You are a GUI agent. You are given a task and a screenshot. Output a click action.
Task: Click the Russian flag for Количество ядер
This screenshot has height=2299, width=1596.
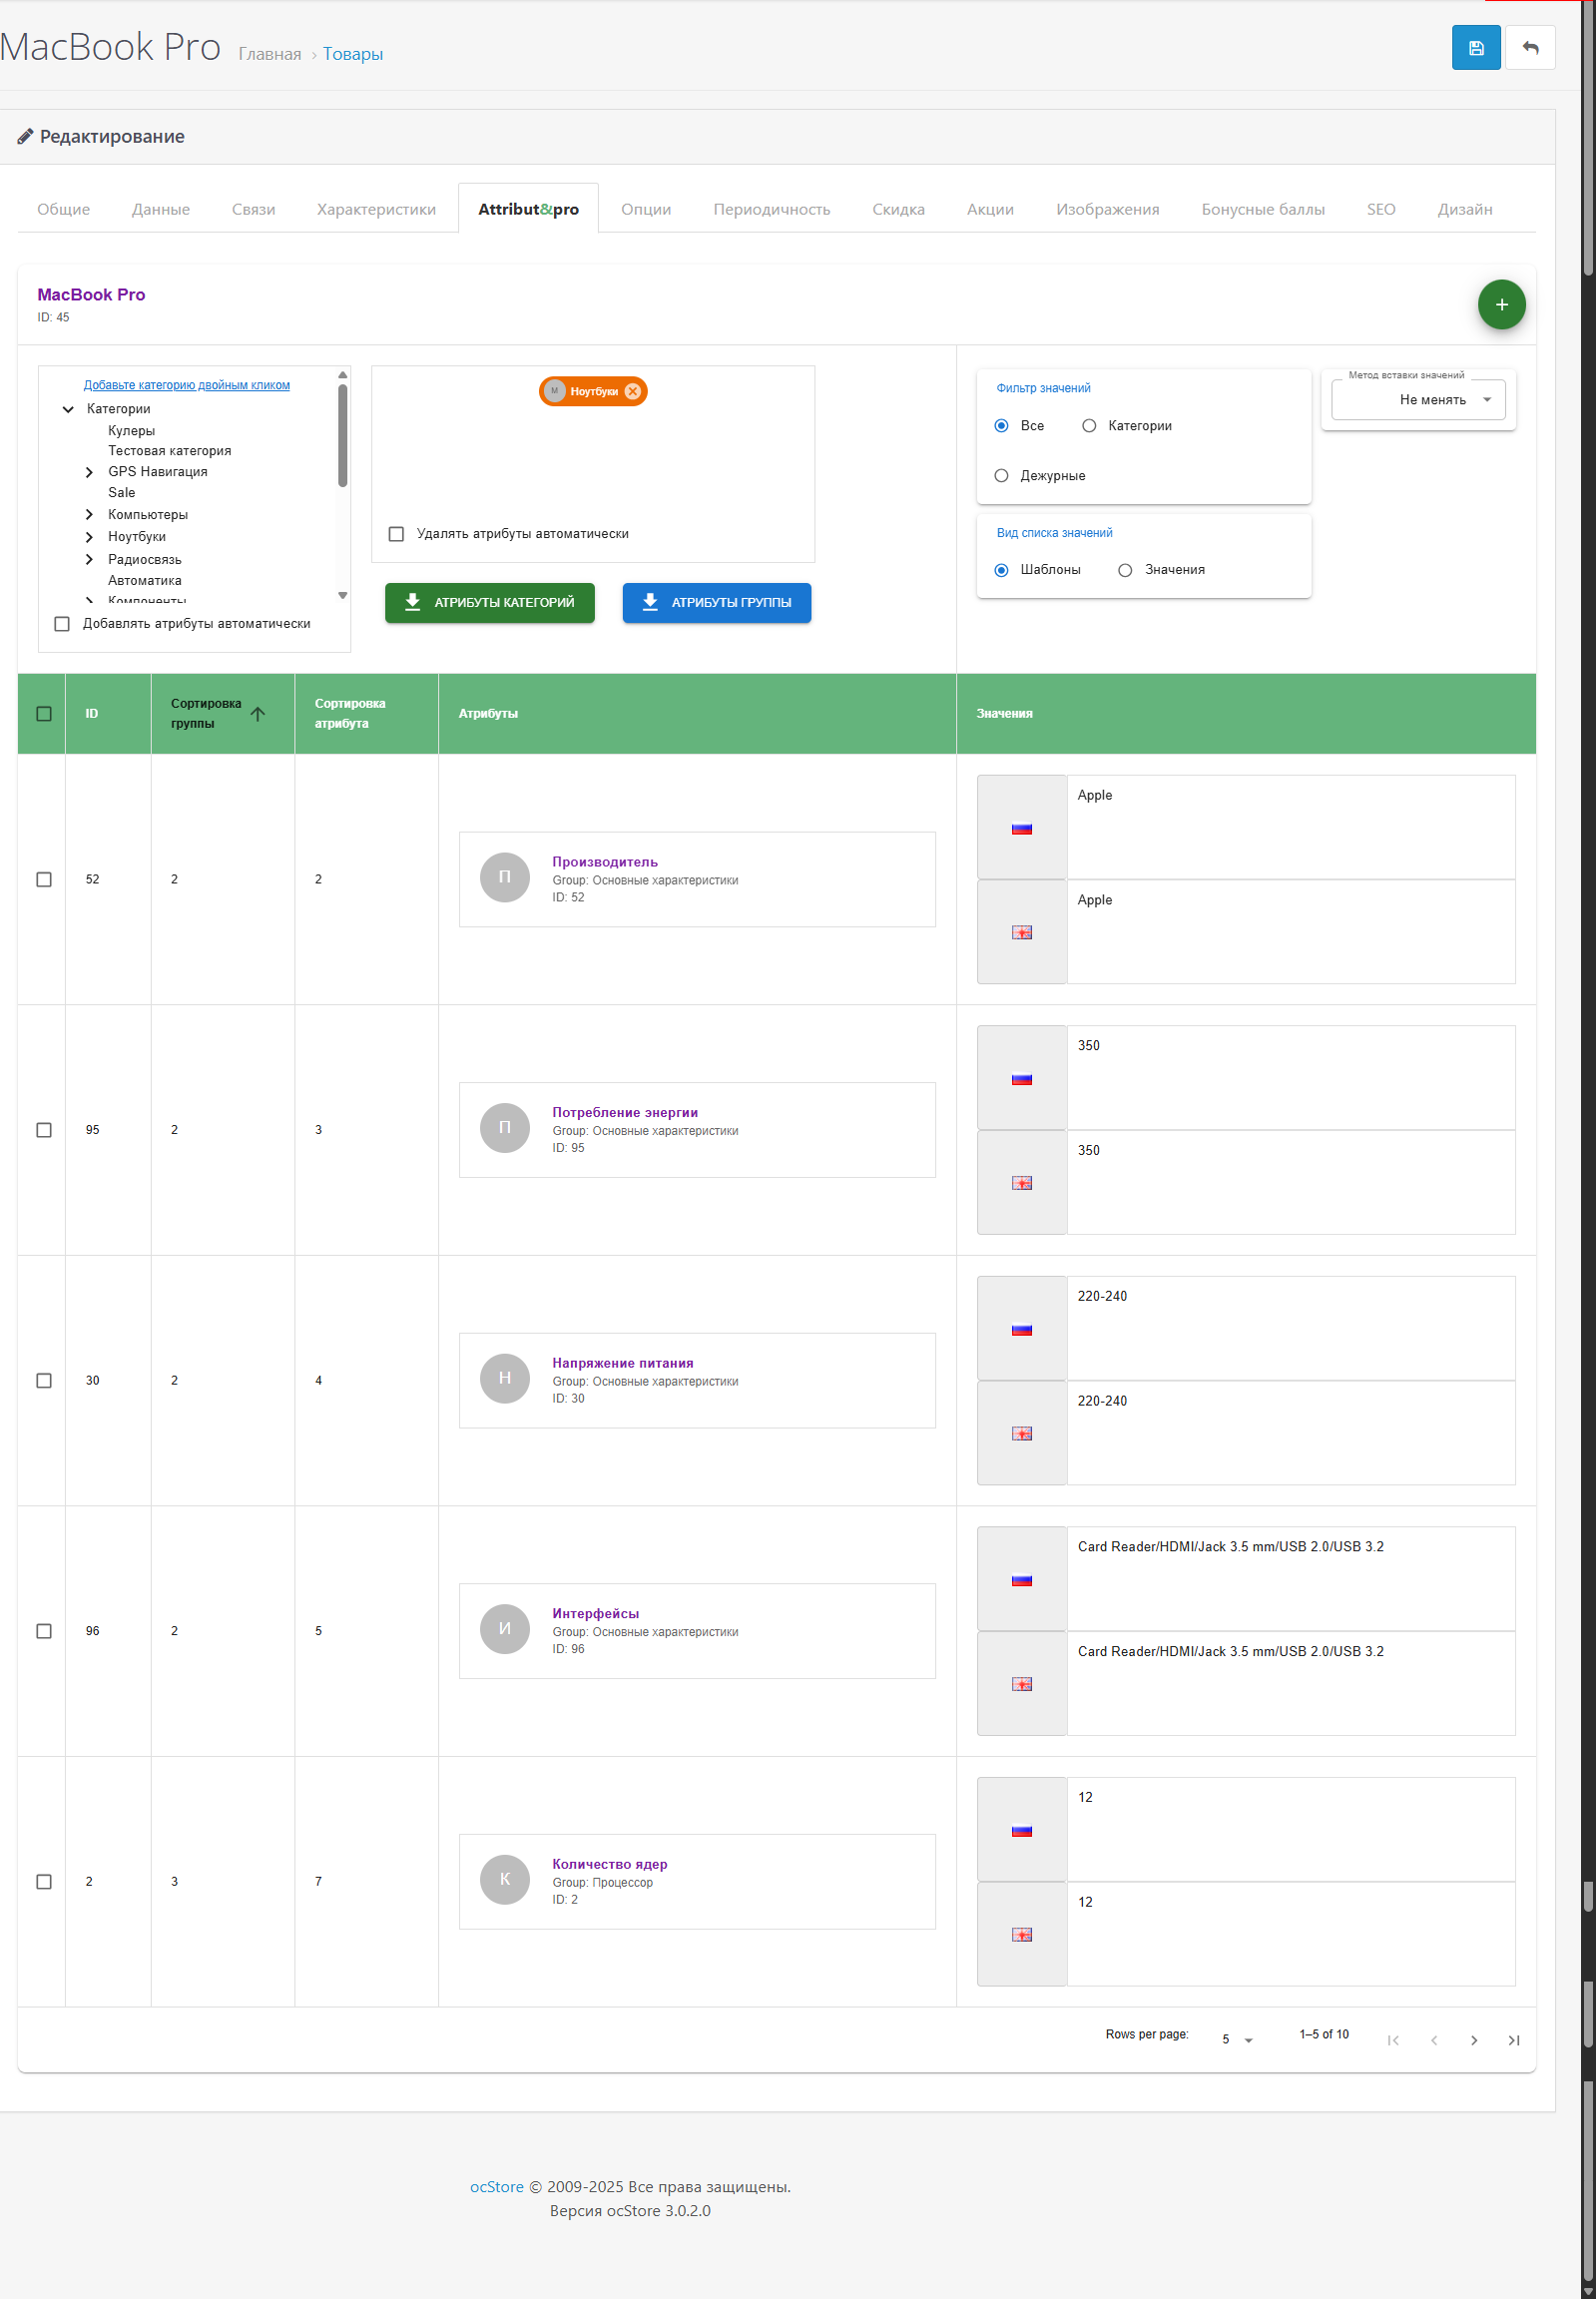(x=1021, y=1831)
